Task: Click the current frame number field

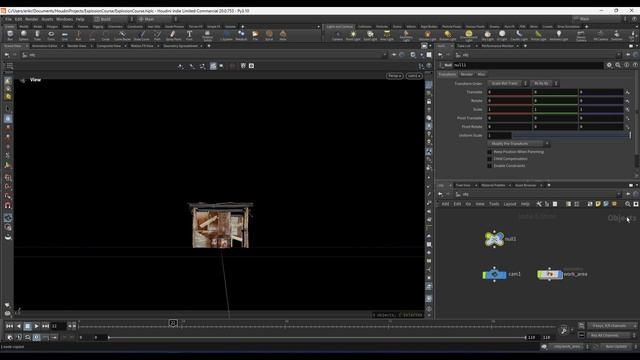Action: click(58, 326)
